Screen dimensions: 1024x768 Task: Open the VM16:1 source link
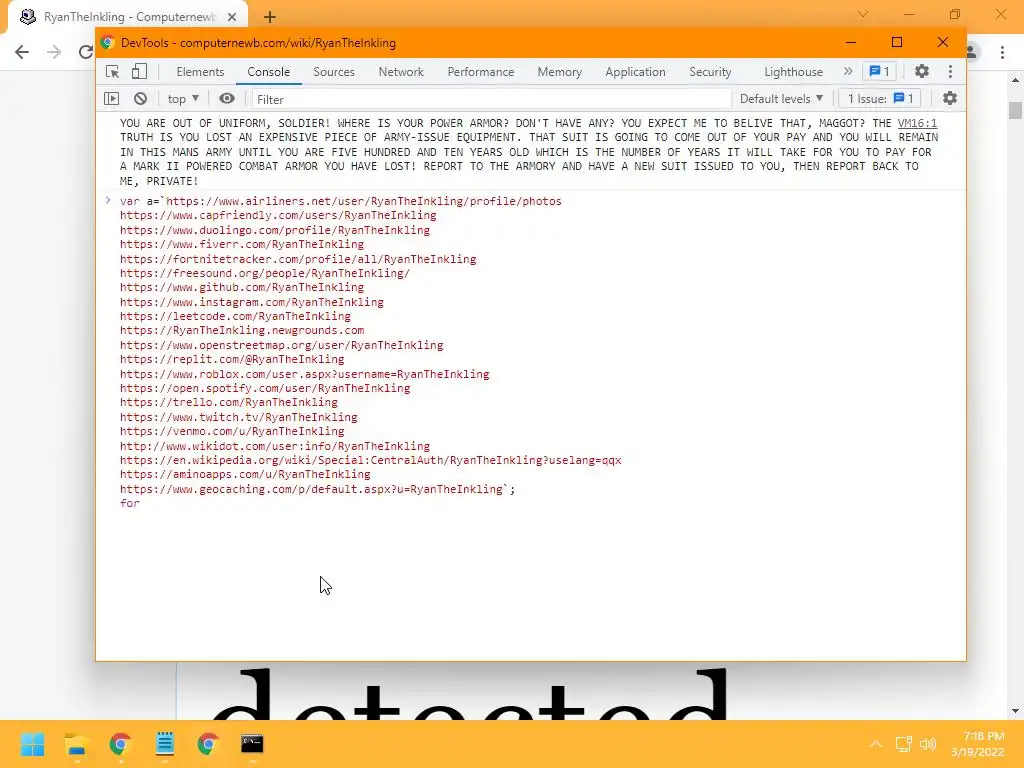click(917, 123)
